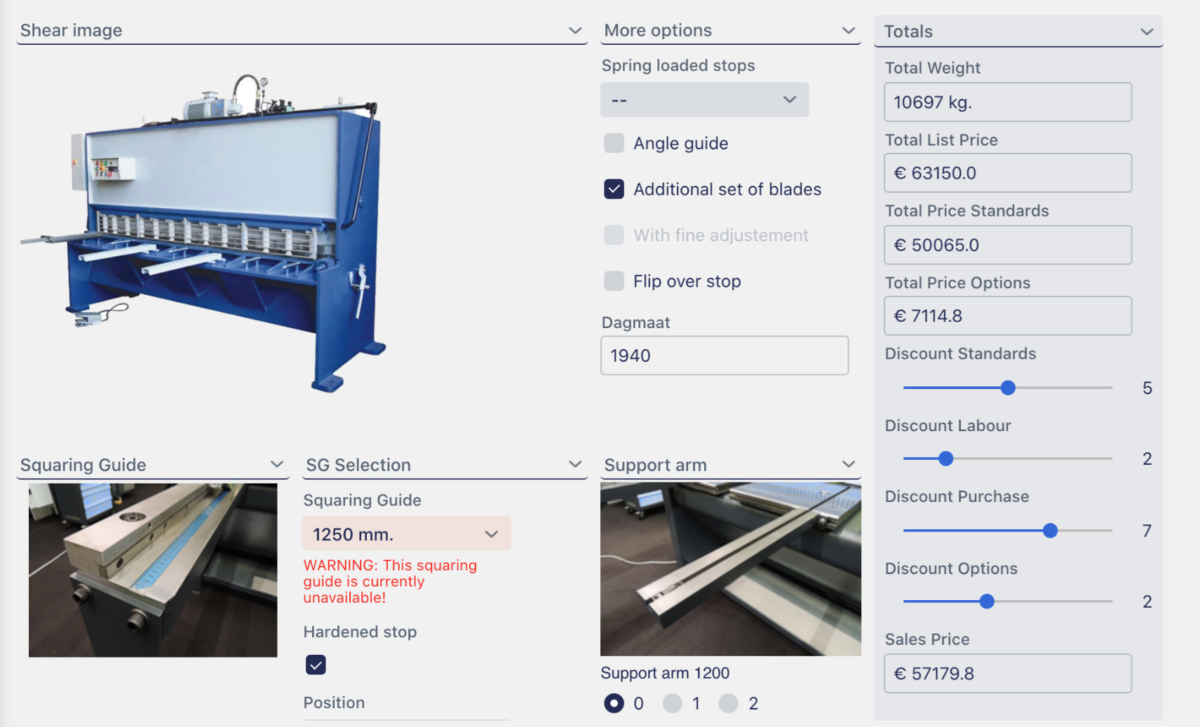Click the Discount Standards value 5

1147,388
